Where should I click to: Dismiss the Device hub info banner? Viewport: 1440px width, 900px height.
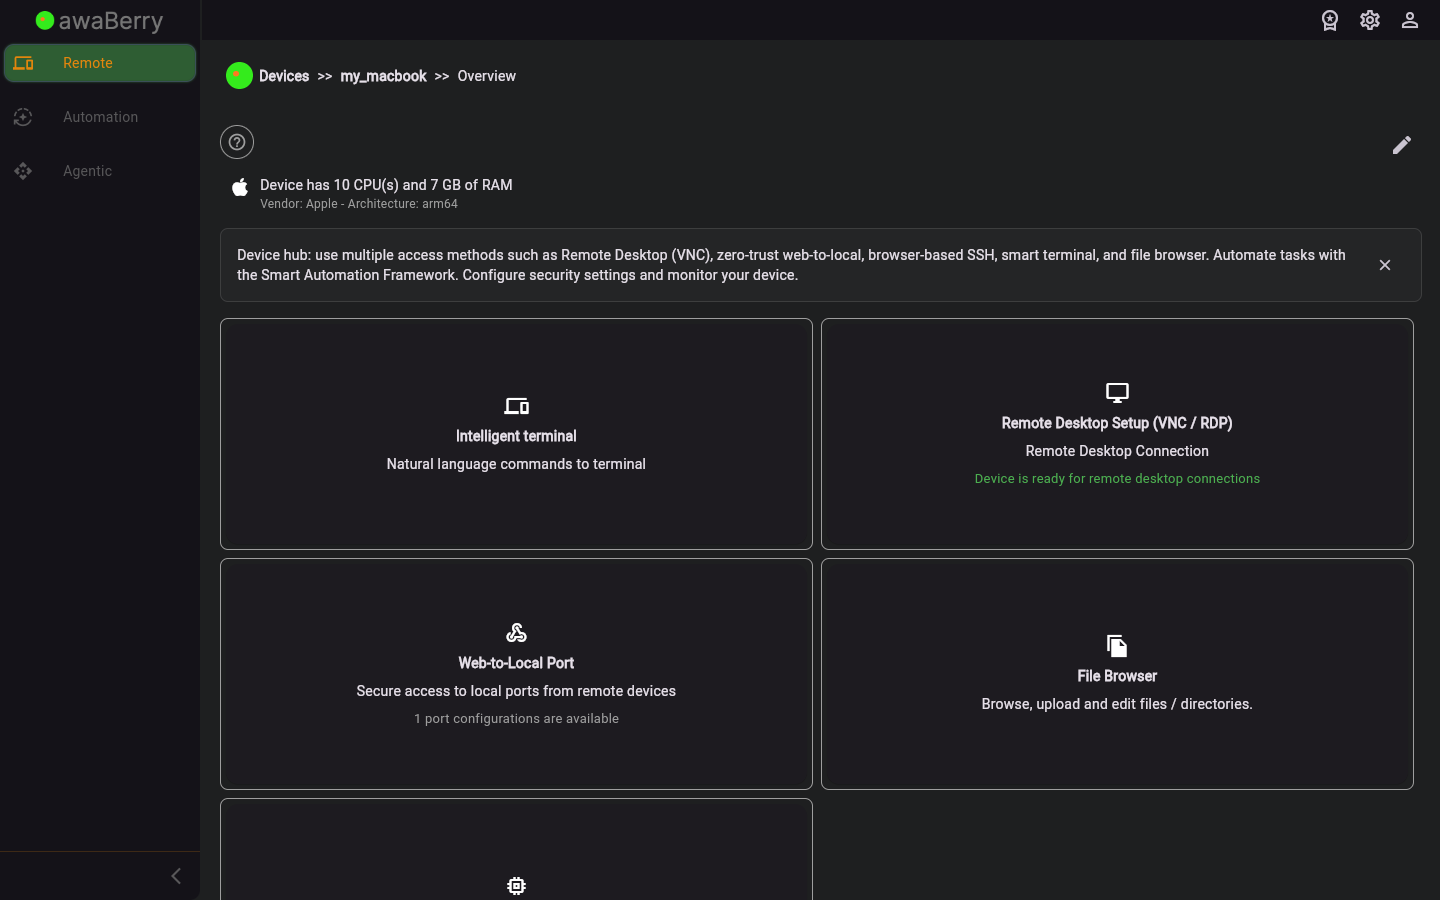1385,265
